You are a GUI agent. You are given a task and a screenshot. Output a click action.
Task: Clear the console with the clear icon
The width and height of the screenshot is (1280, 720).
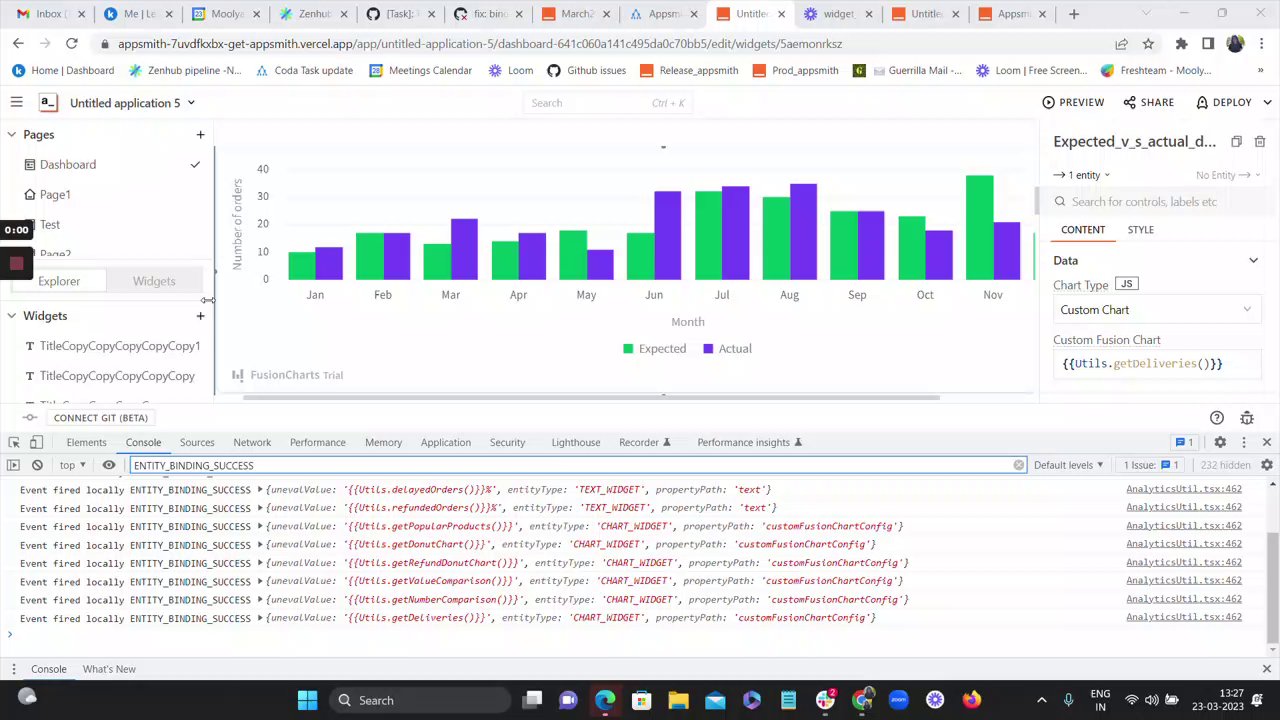(37, 465)
